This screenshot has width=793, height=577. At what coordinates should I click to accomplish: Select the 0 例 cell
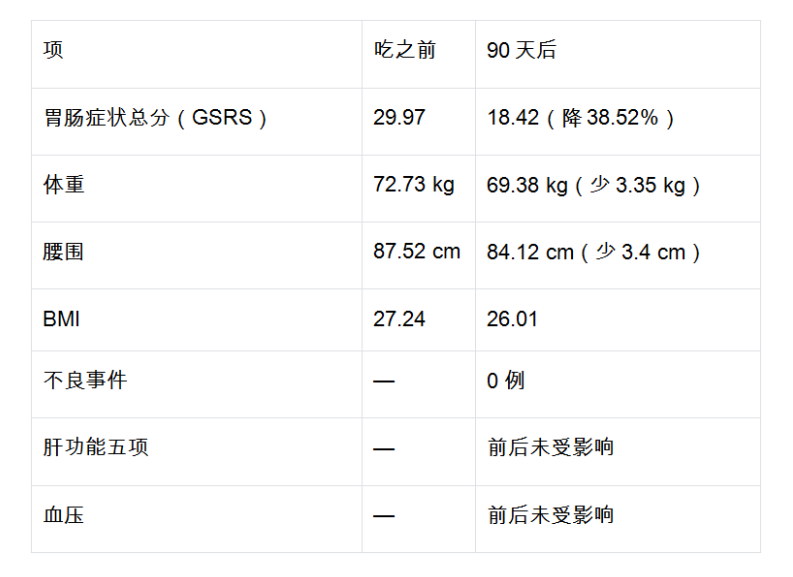click(x=618, y=384)
